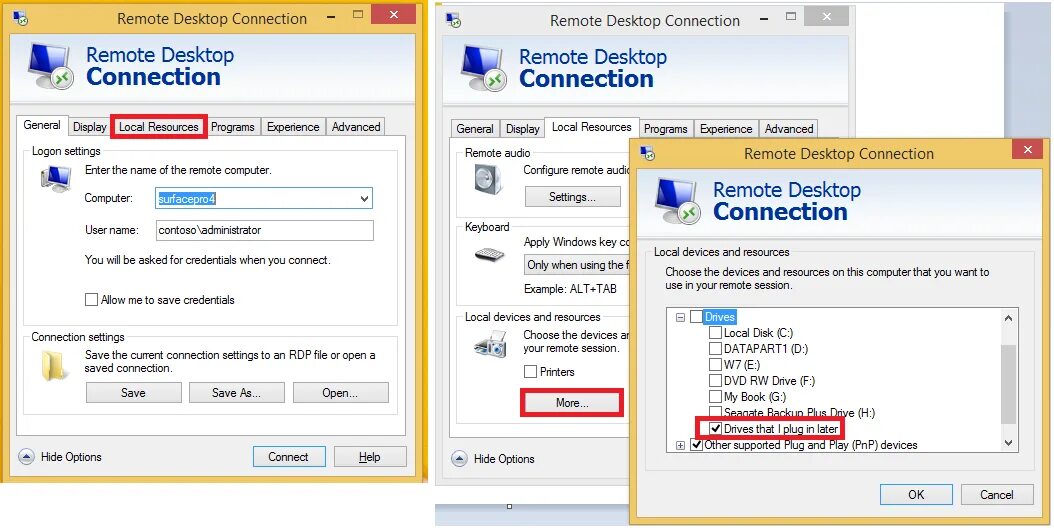This screenshot has height=528, width=1054.
Task: Click the surfacepro4 computer name text
Action: coord(187,198)
